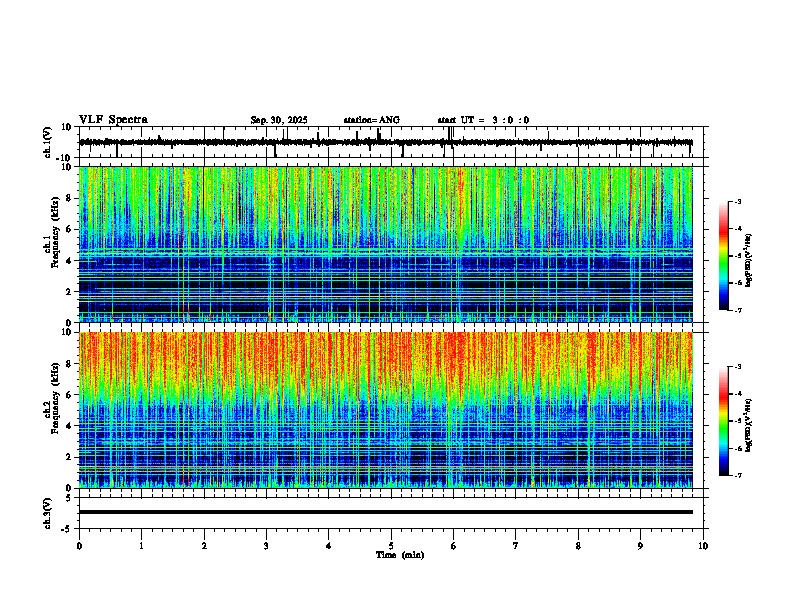Screen dimensions: 792x612
Task: Click the ch.1 colorbar log(PSD) unit label
Action: point(749,261)
